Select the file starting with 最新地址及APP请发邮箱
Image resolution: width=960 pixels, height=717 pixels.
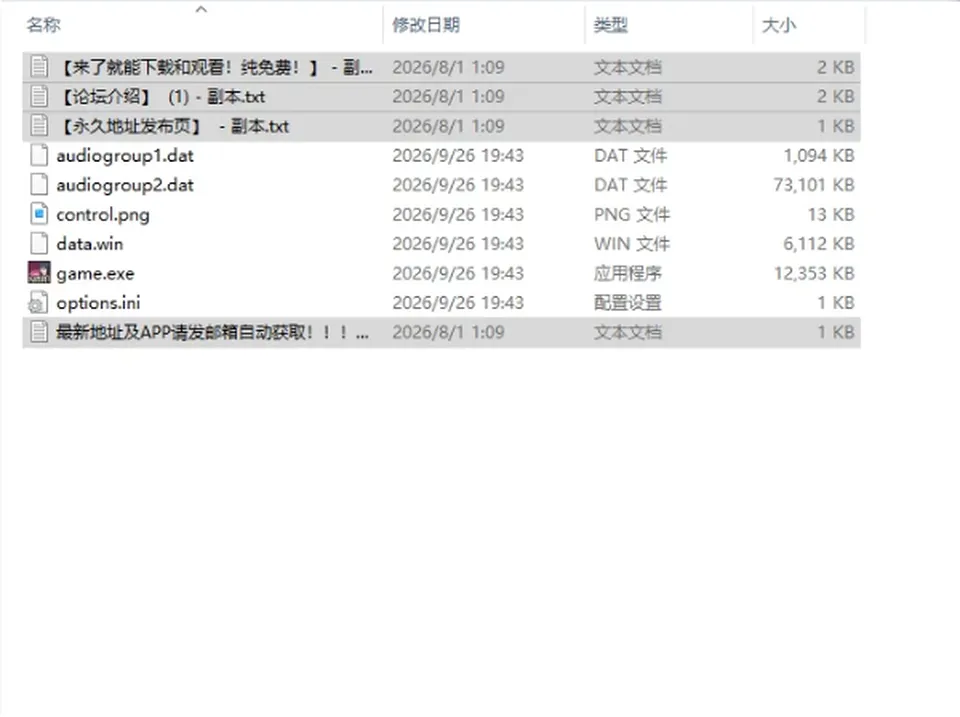click(212, 332)
